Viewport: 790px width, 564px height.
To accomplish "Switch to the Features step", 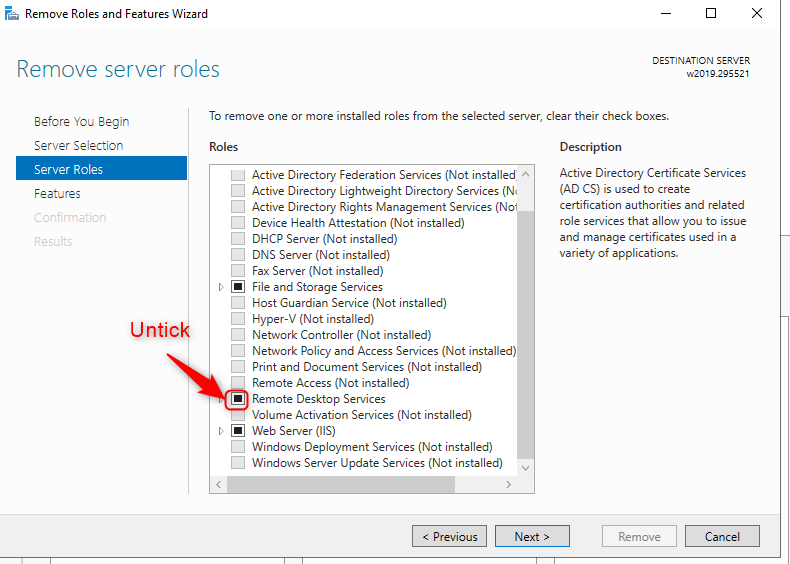I will click(x=57, y=193).
